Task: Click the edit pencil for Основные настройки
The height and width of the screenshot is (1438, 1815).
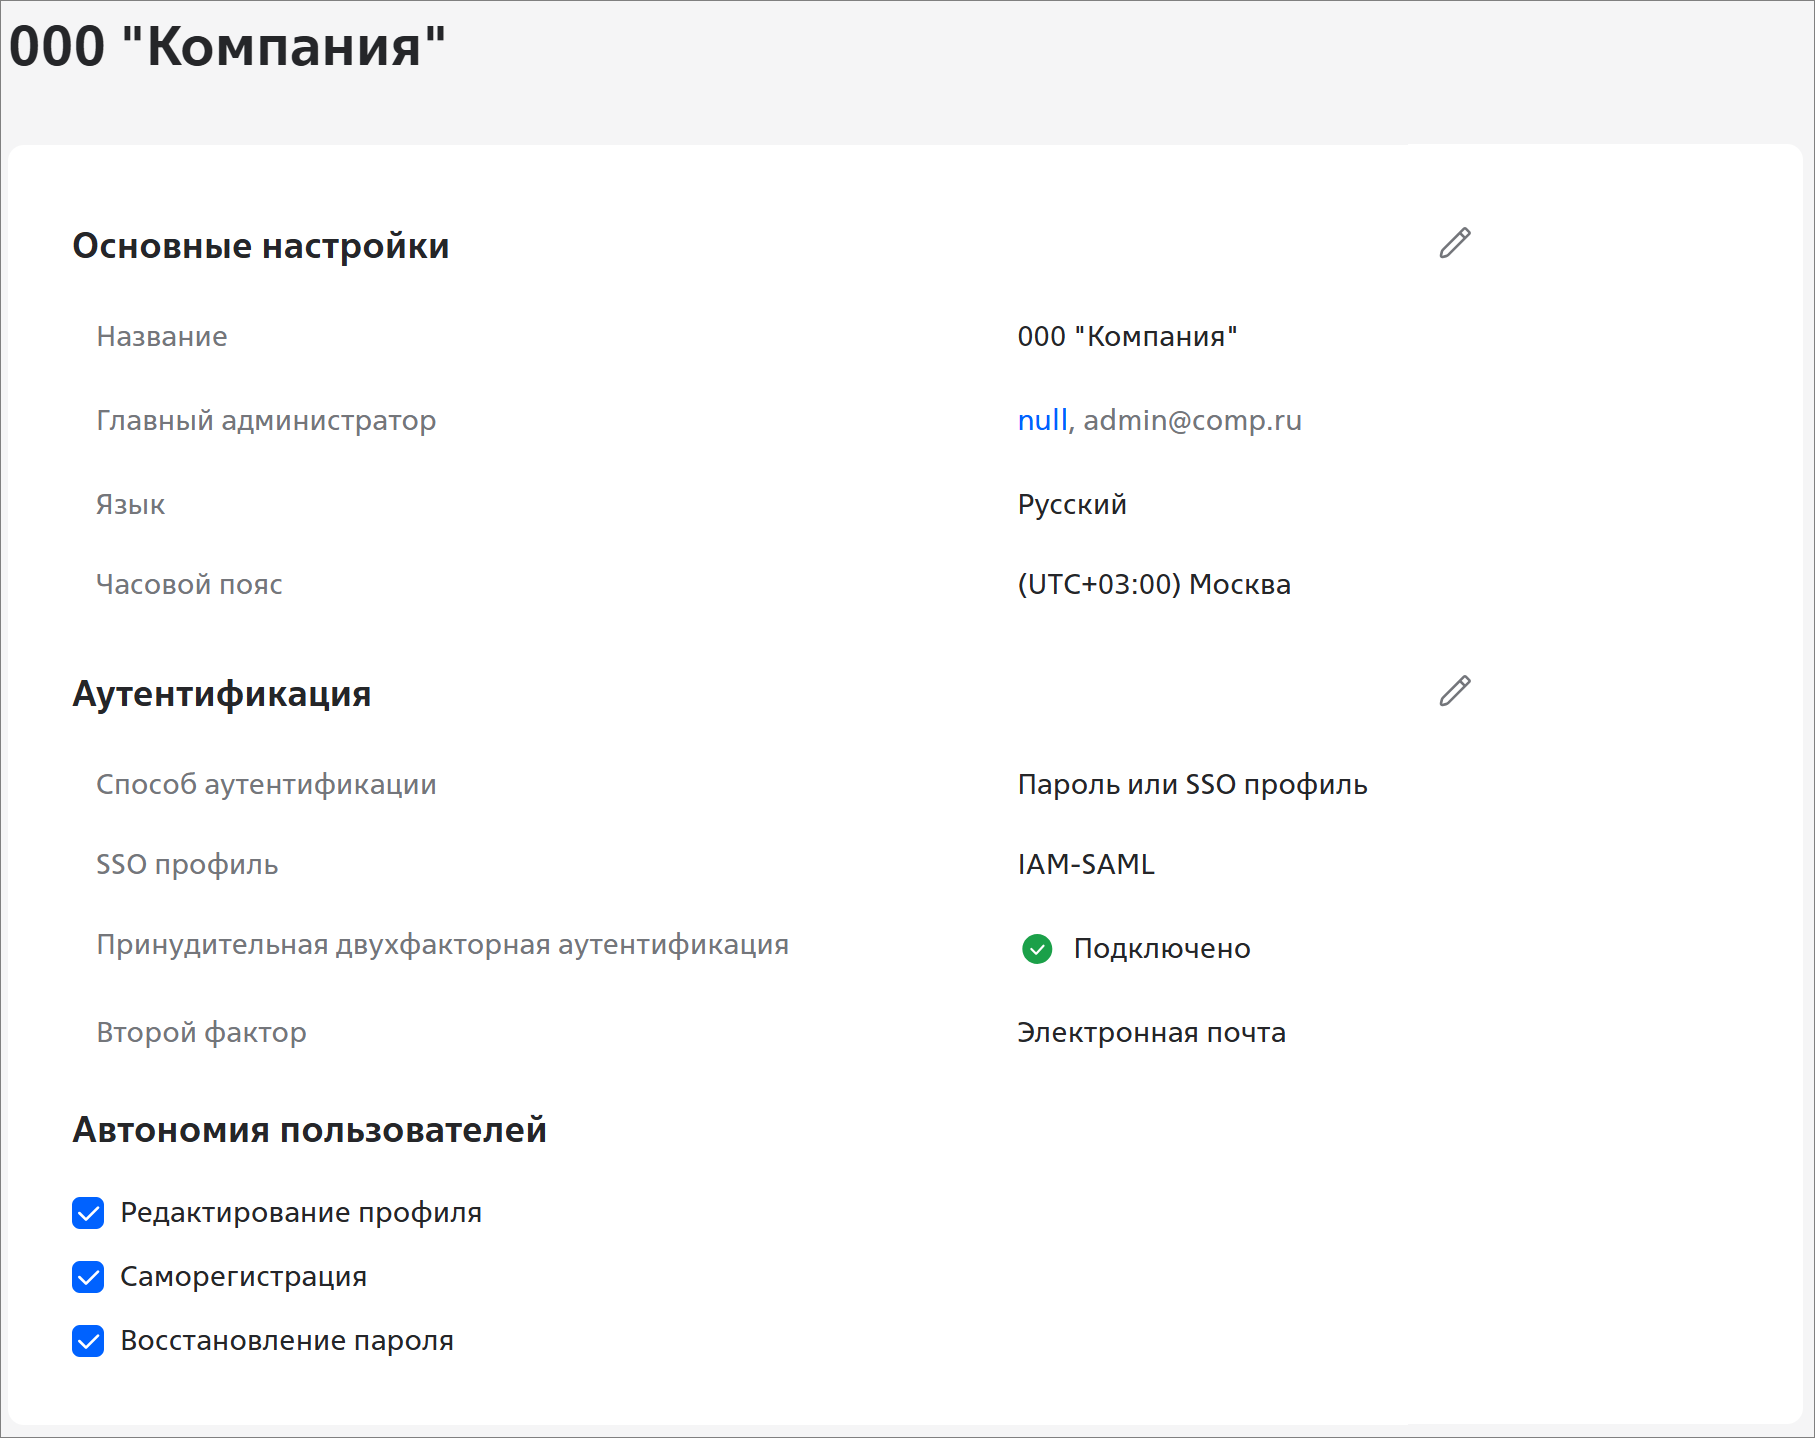Action: click(1454, 243)
